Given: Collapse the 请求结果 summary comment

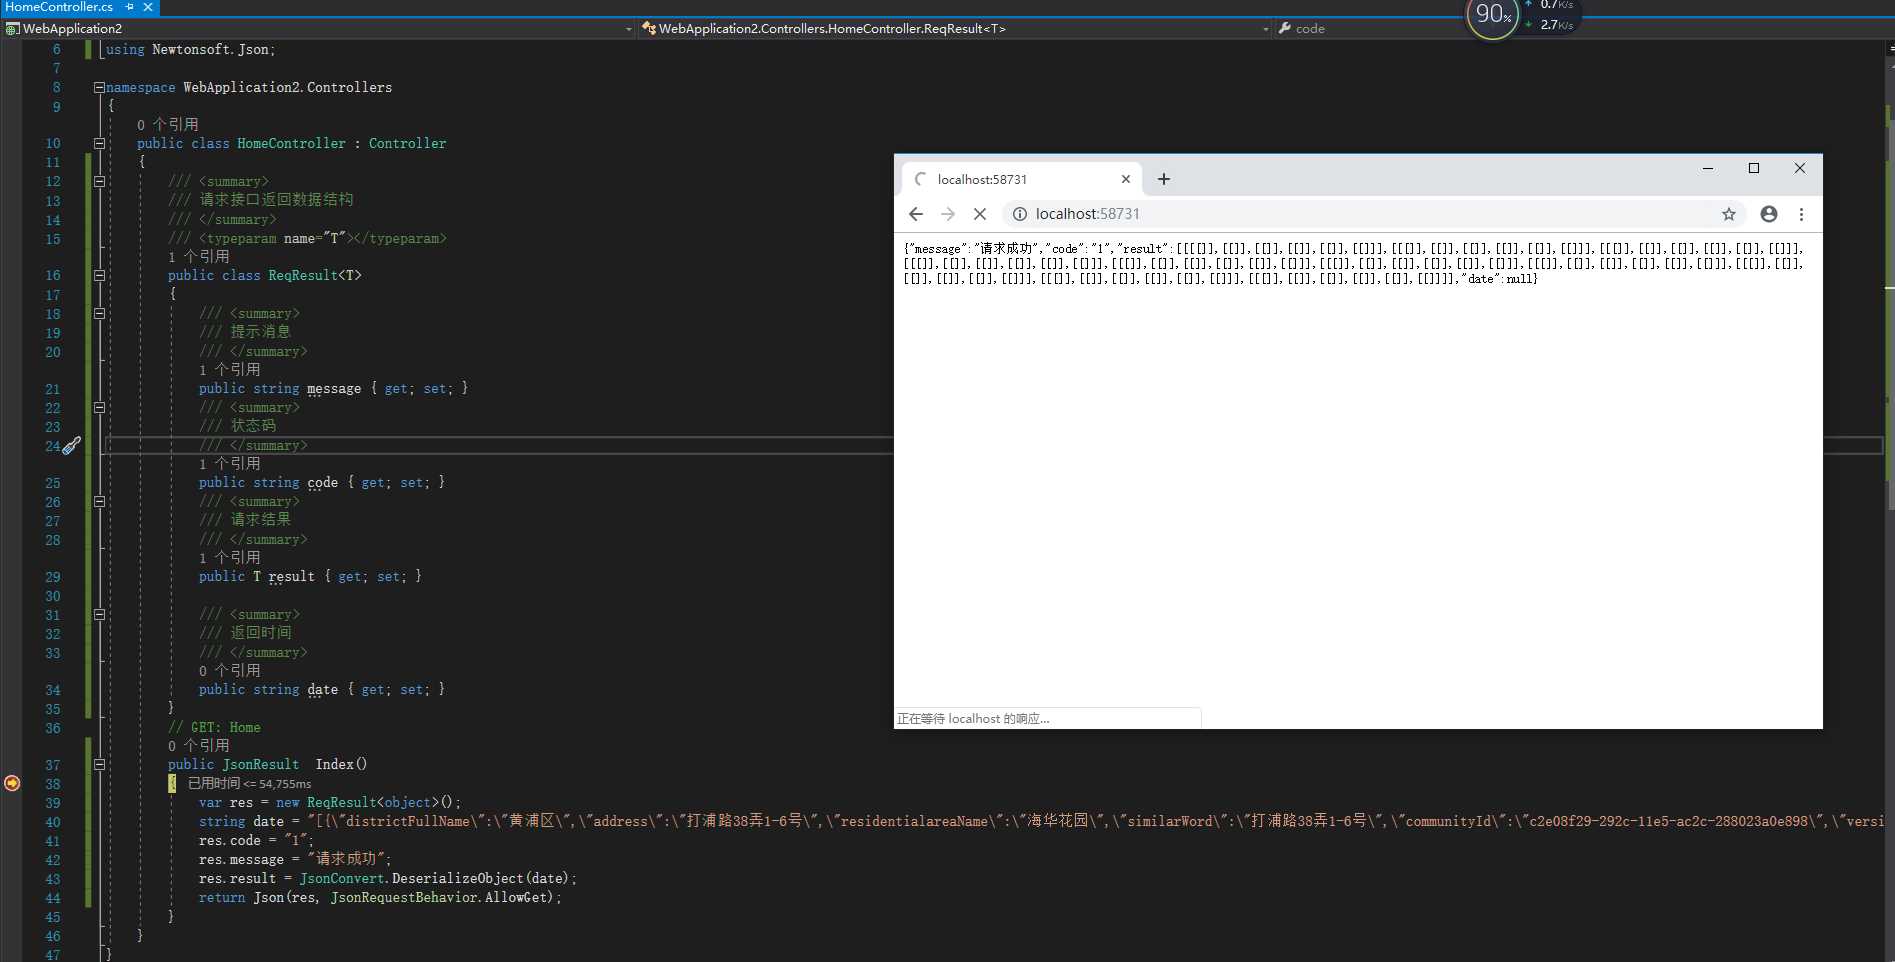Looking at the screenshot, I should (x=99, y=502).
